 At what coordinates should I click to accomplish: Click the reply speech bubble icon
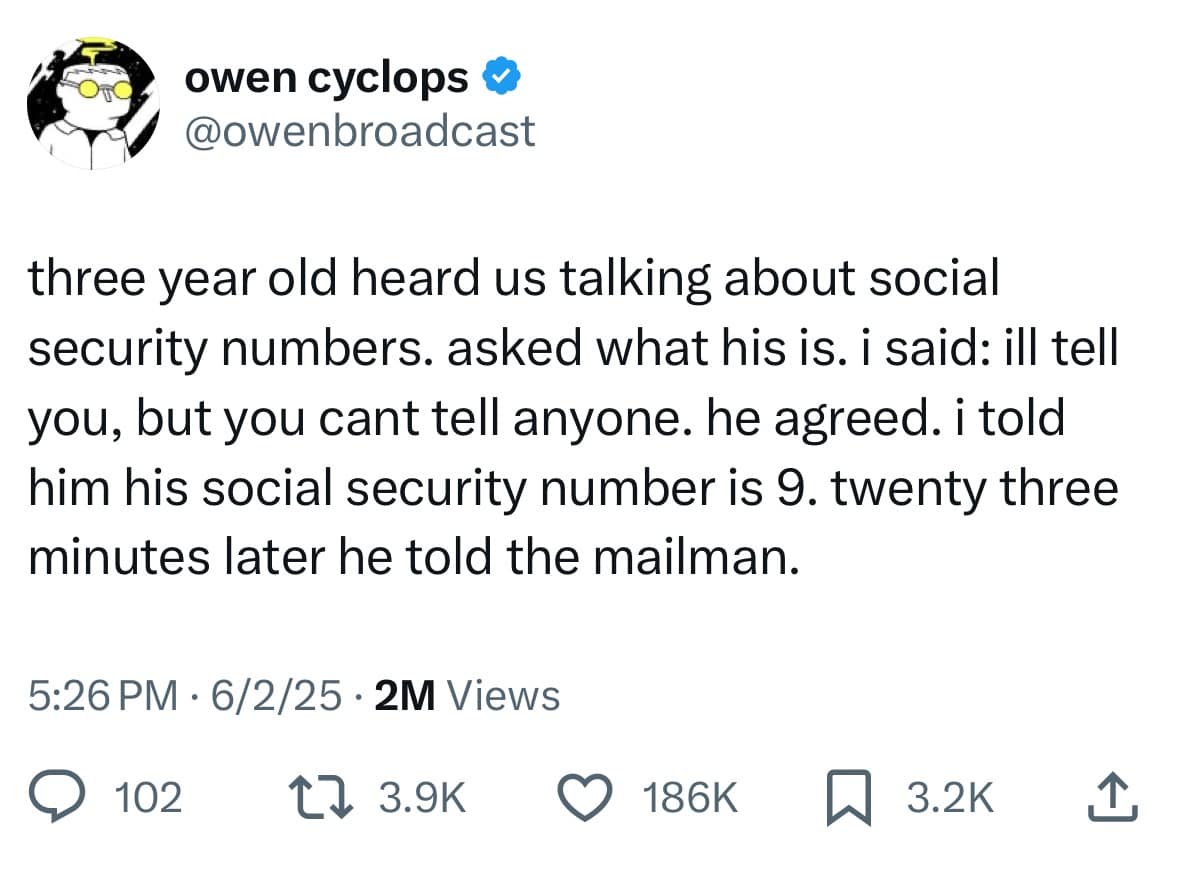pos(59,797)
